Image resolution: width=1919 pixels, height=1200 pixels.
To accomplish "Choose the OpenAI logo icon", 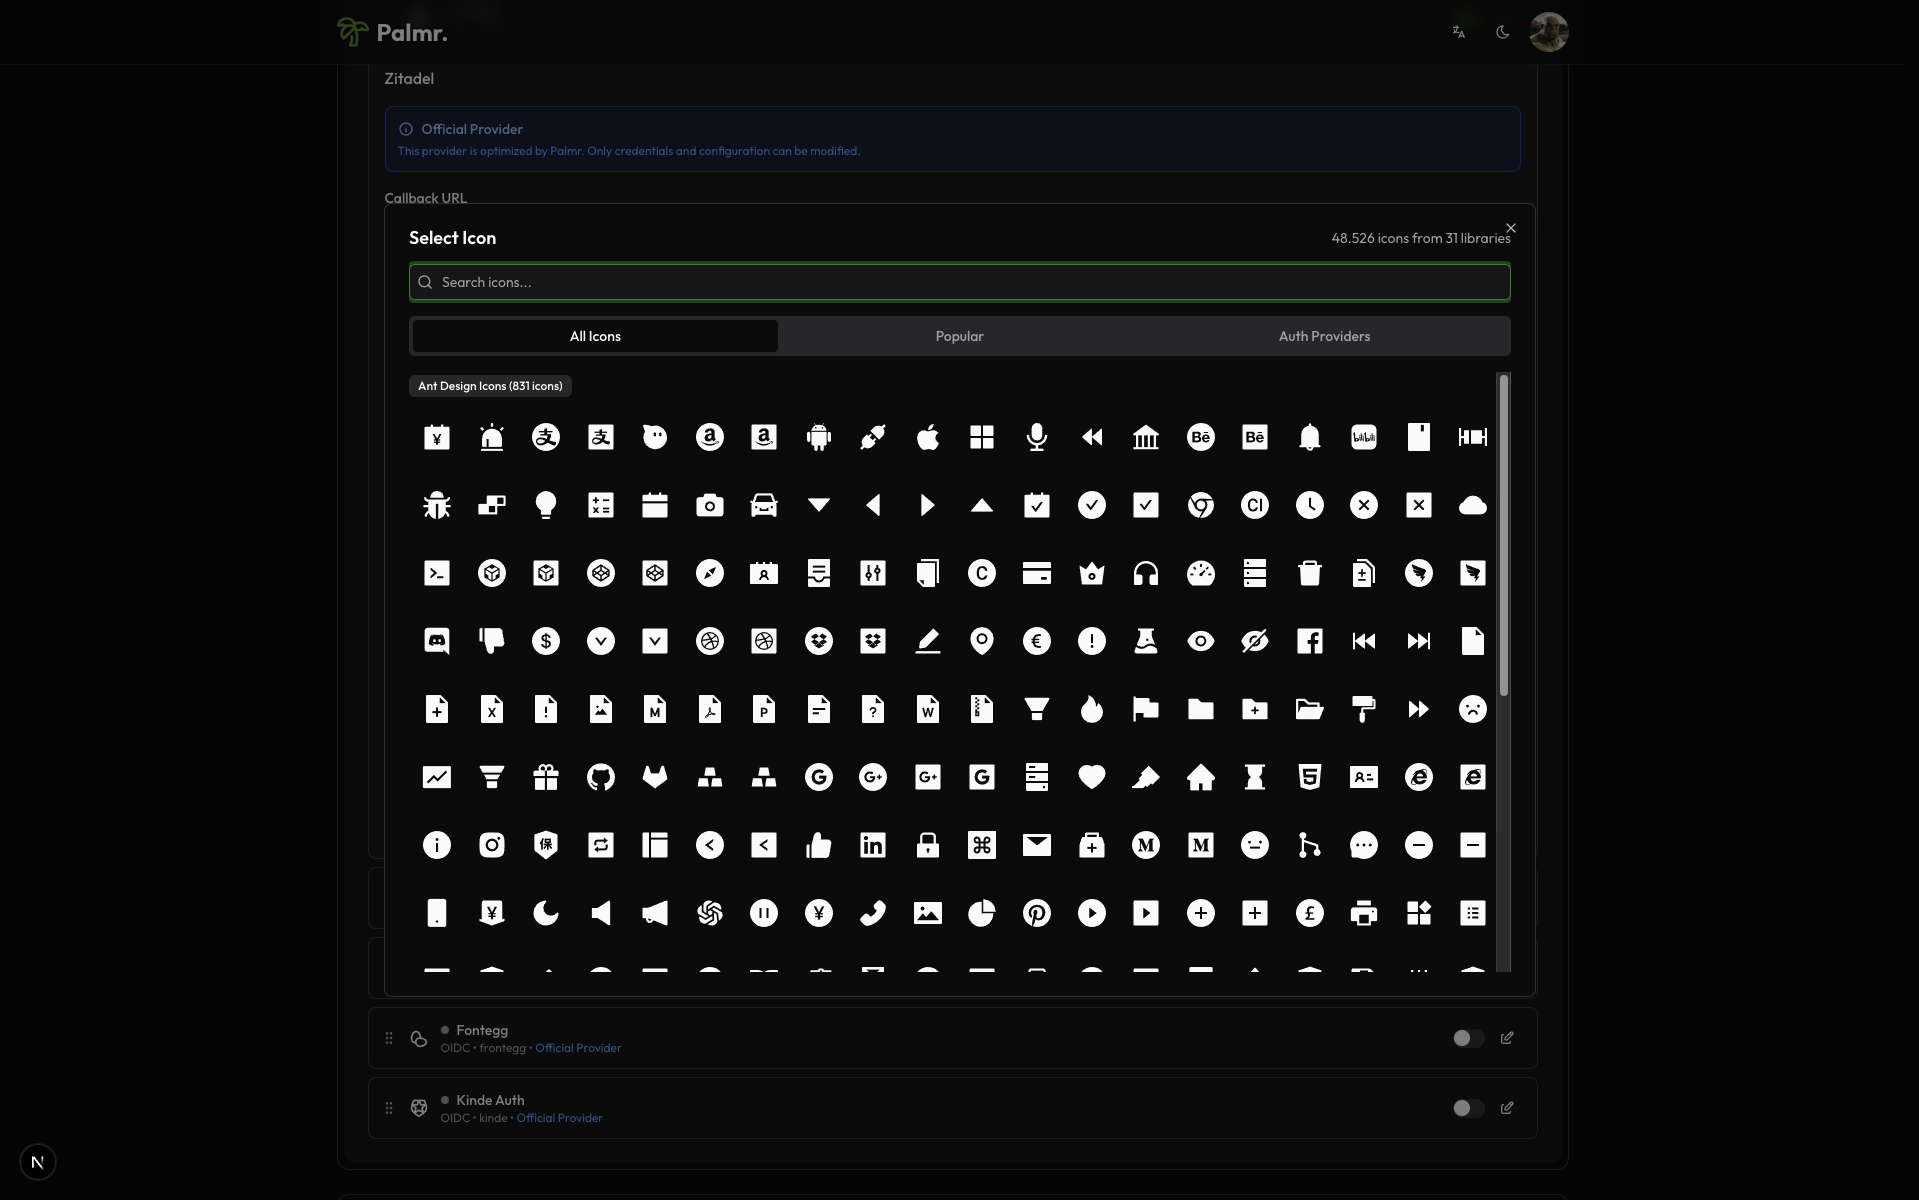I will coord(709,913).
